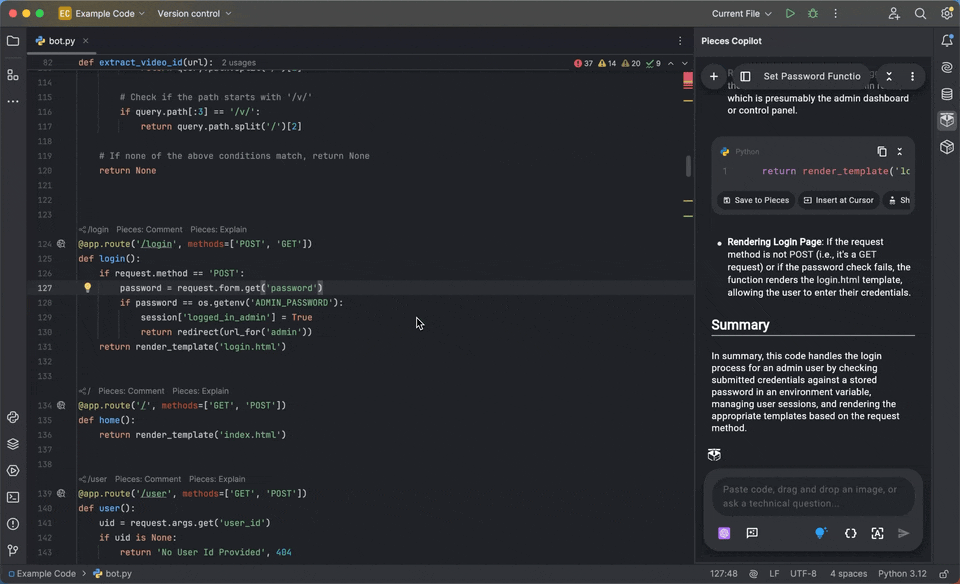Click the extract text from image icon

[877, 533]
